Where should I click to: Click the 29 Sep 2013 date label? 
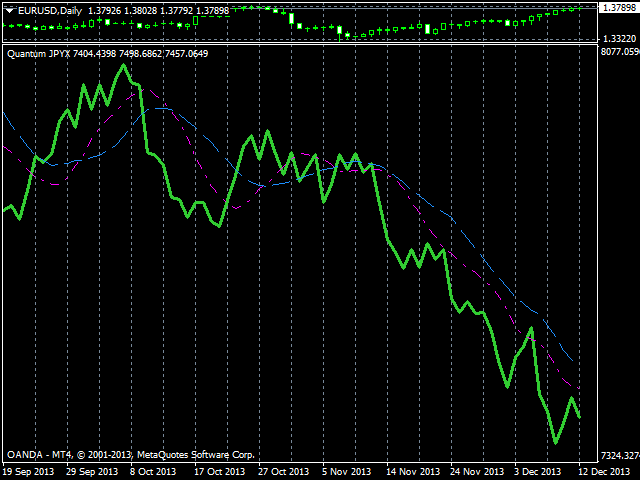92,471
